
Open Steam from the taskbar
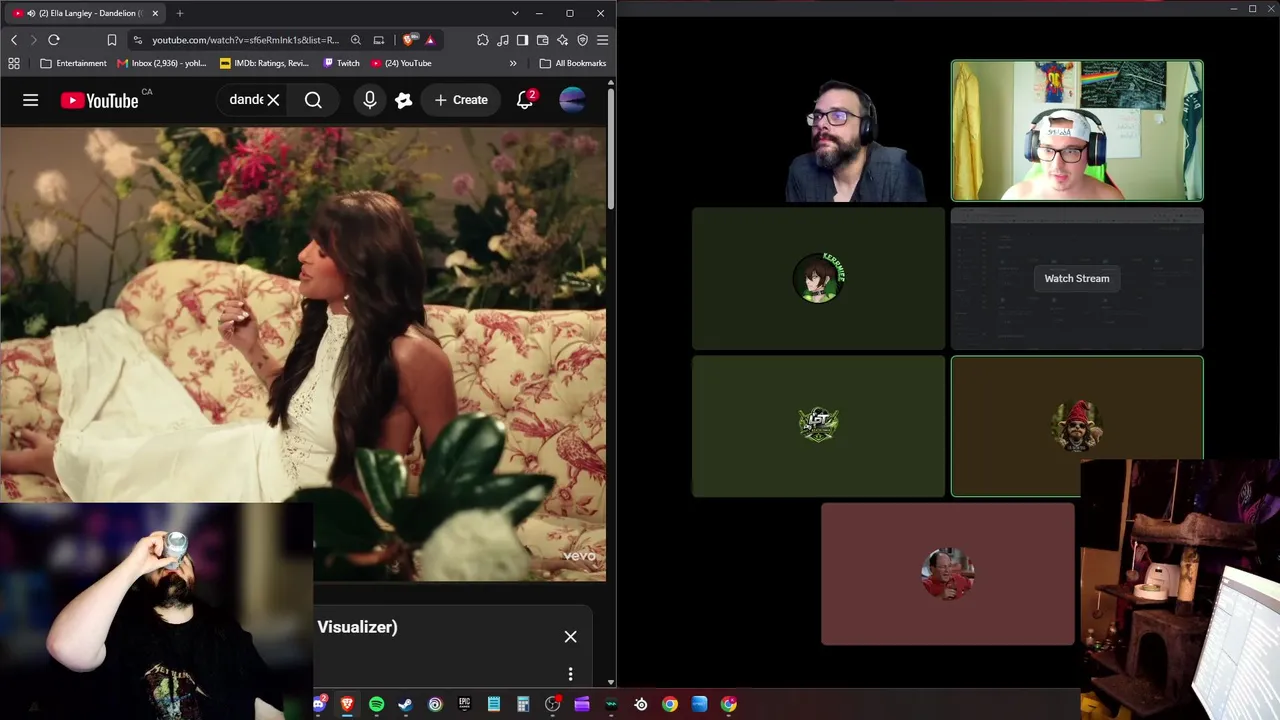pyautogui.click(x=405, y=704)
